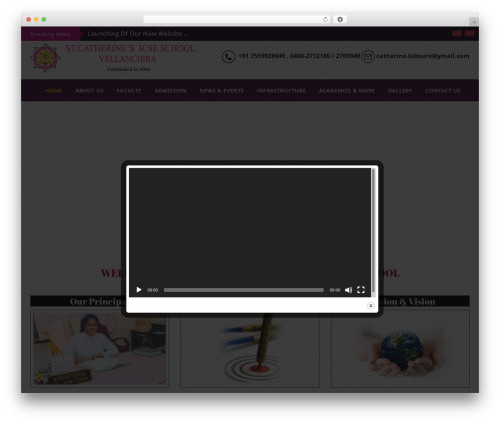Go to the Faculty menu item

point(129,91)
